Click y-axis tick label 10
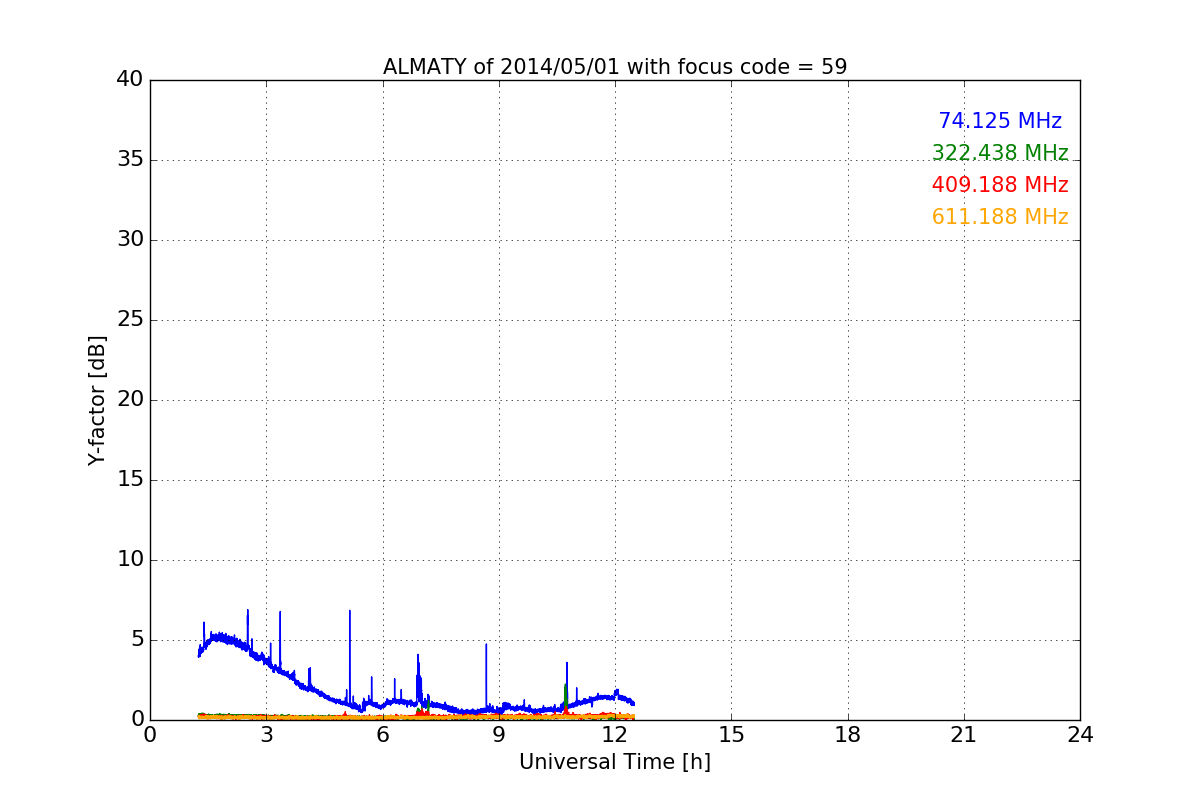This screenshot has width=1200, height=800. pyautogui.click(x=130, y=560)
